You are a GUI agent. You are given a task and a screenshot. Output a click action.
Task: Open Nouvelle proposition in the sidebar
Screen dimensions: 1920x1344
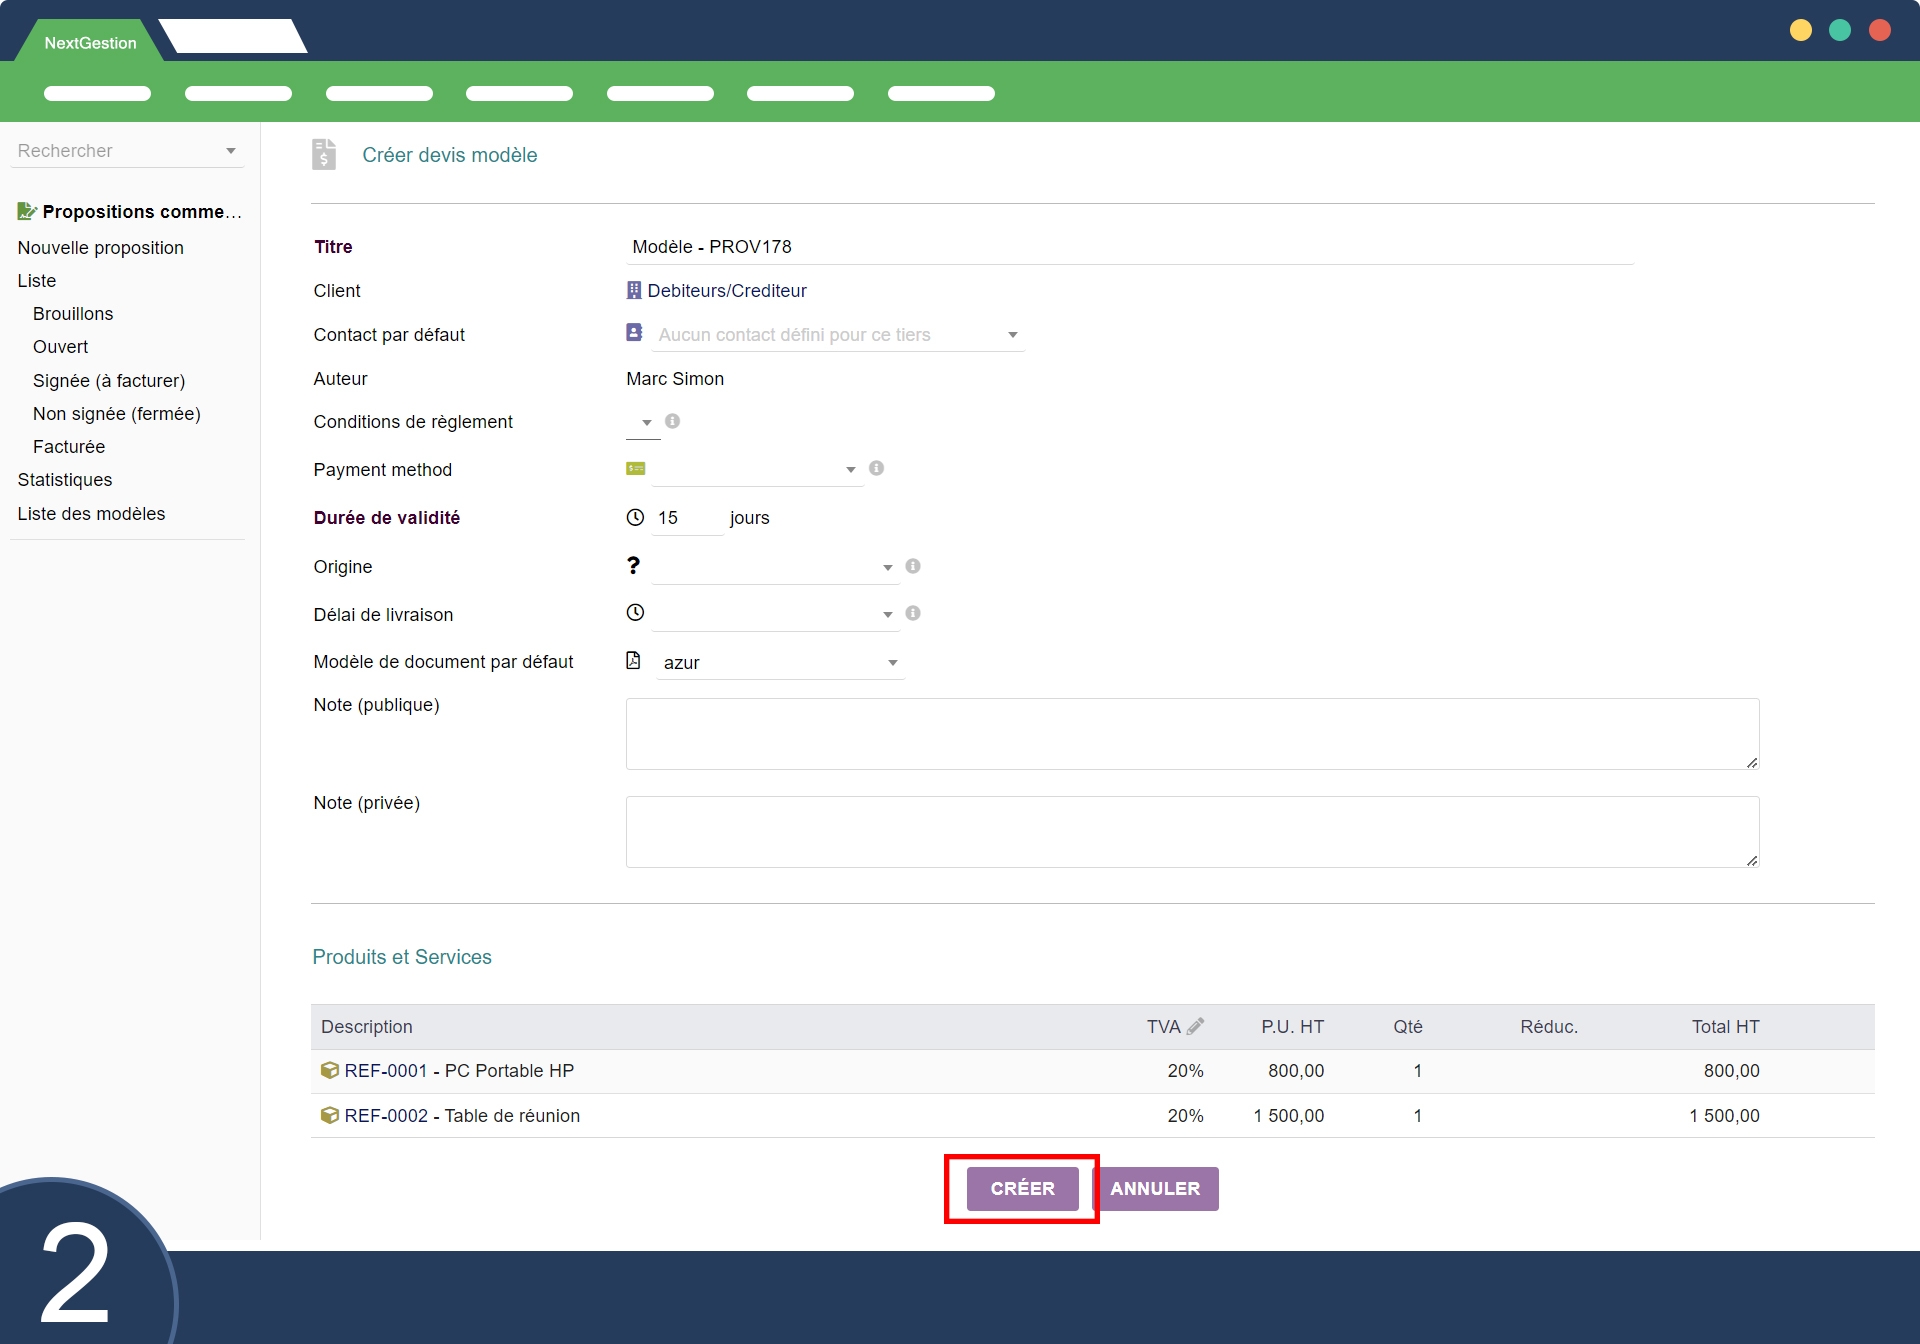[x=100, y=247]
